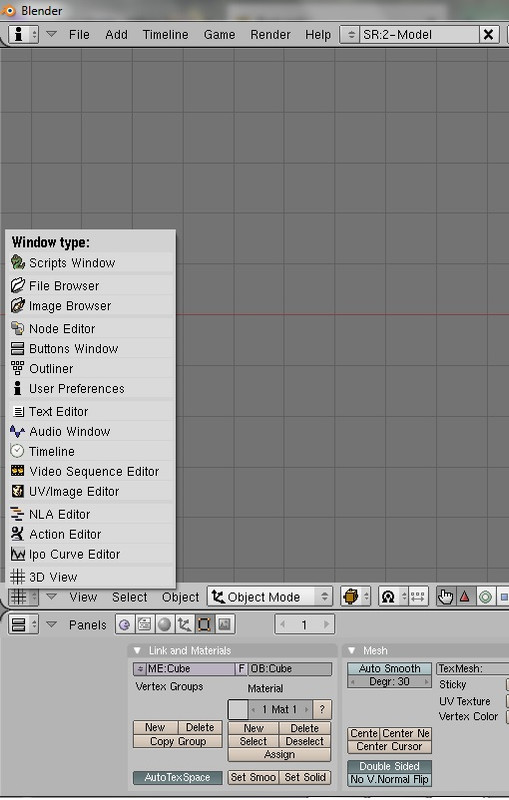Enable the rotate manipulator circle icon
The width and height of the screenshot is (509, 800).
point(485,596)
